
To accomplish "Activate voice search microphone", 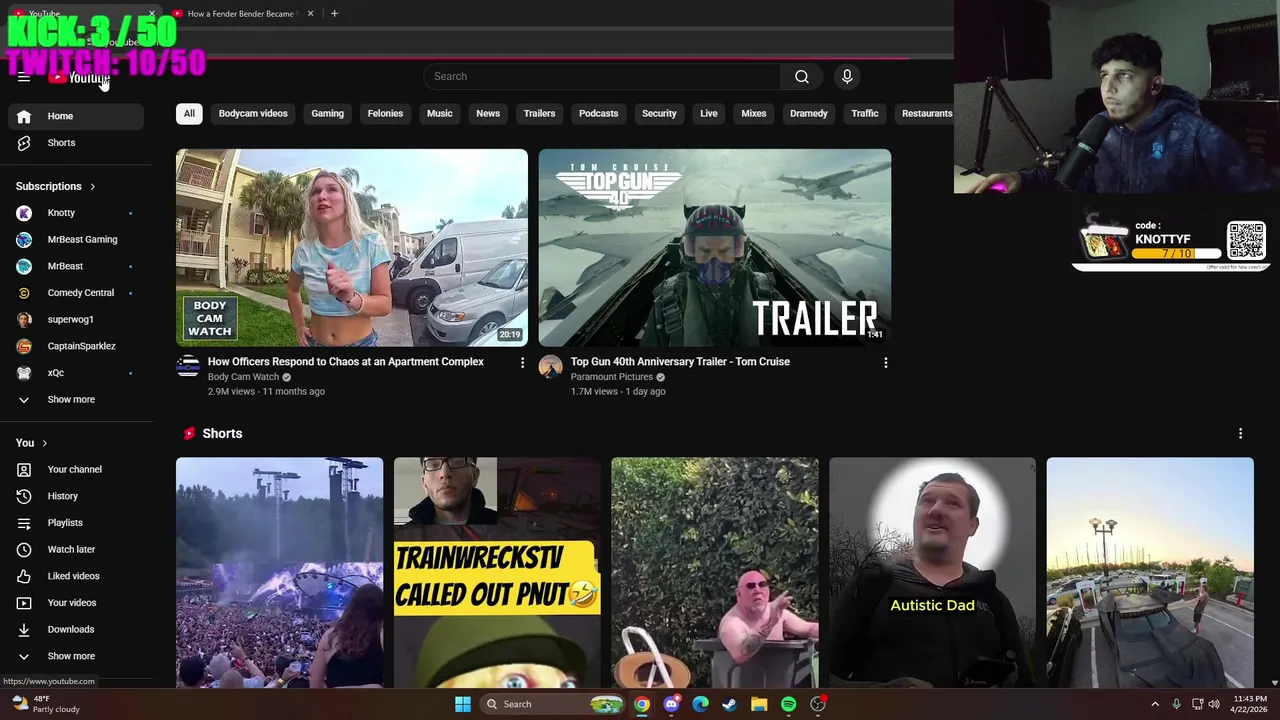I will [847, 77].
